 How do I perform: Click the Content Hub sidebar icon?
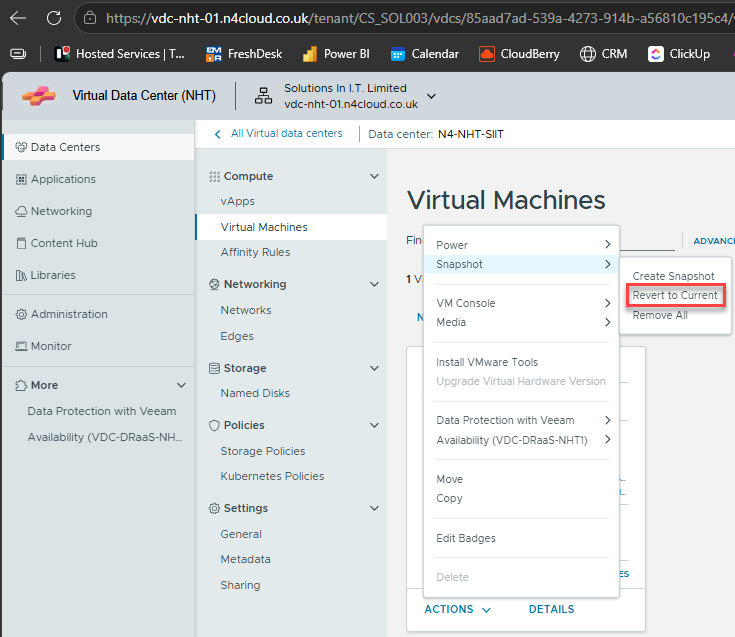point(21,243)
